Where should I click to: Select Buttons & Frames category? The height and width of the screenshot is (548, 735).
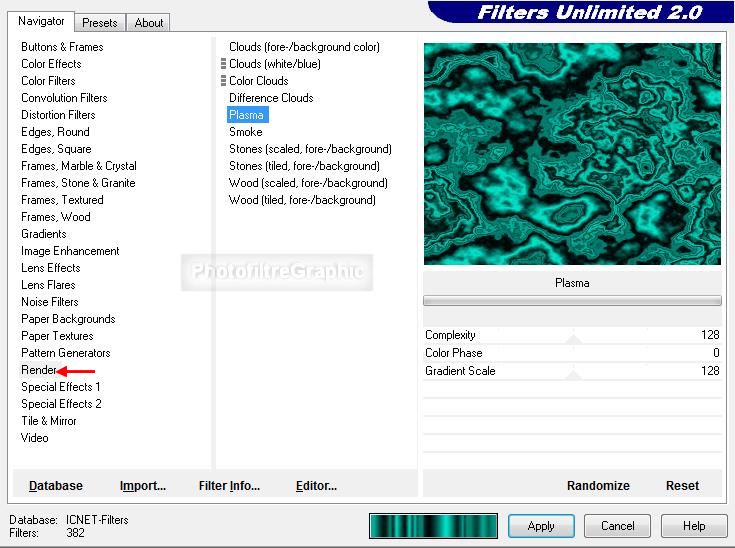62,47
